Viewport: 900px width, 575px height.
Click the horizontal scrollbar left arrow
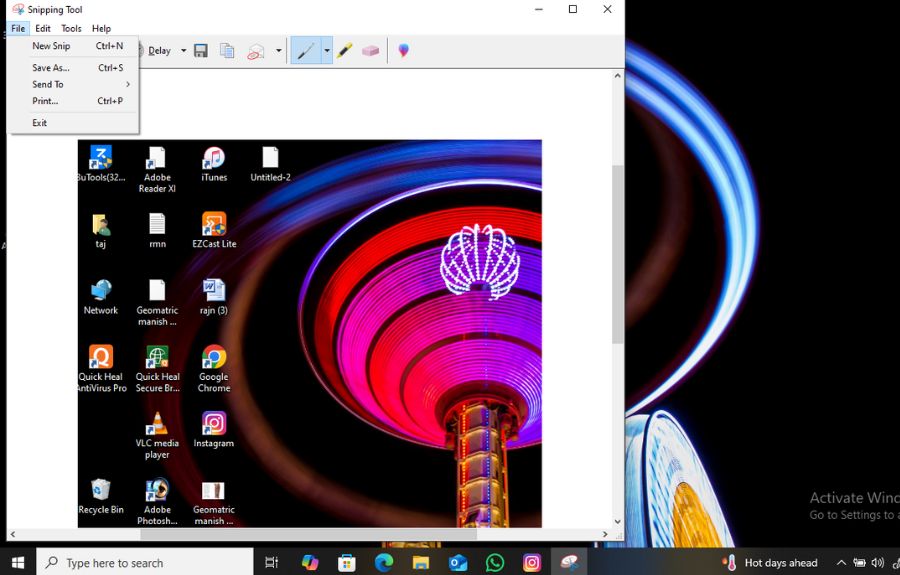13,534
